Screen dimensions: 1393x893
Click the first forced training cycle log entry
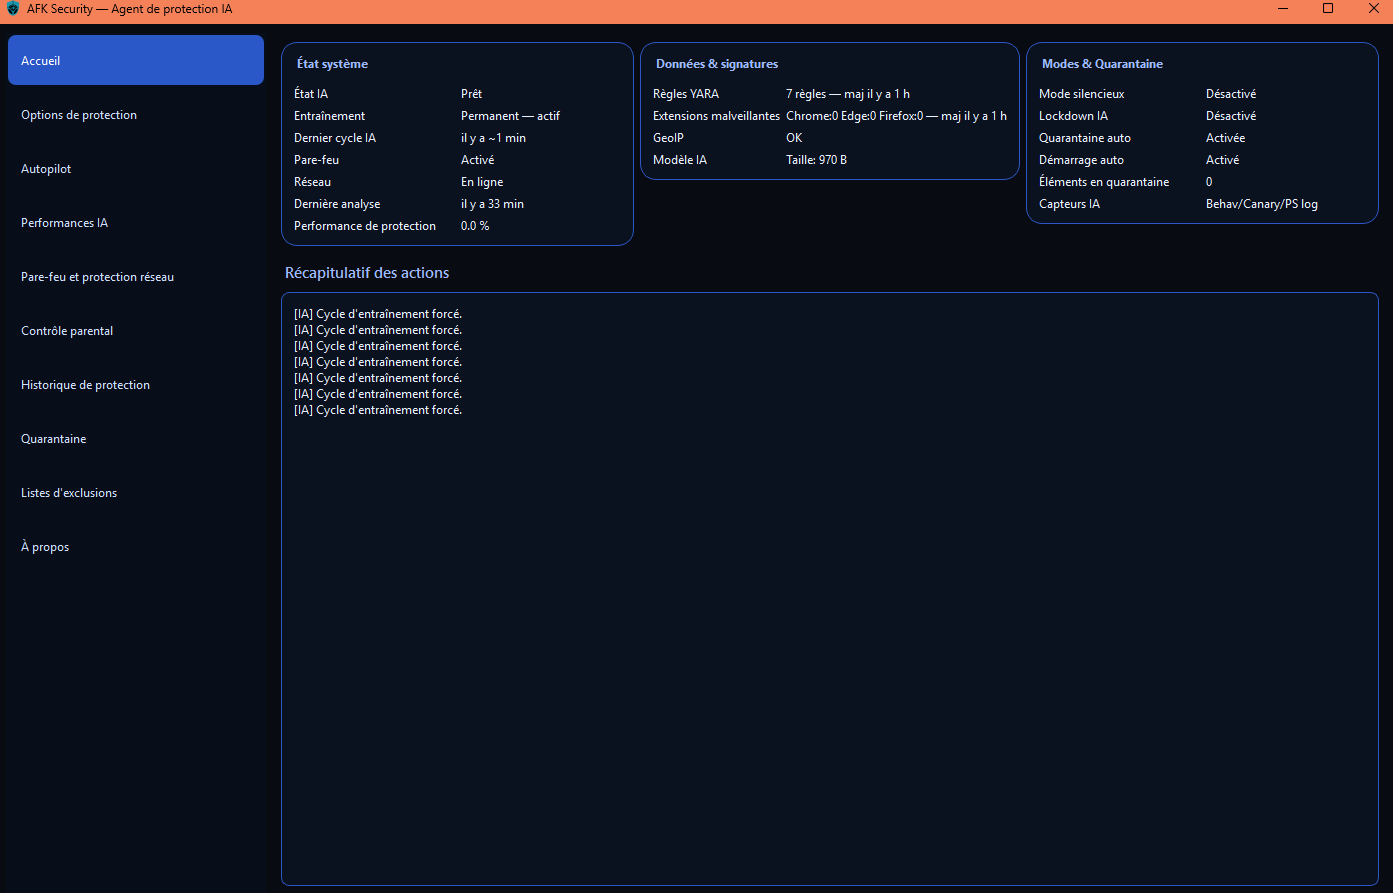click(378, 314)
